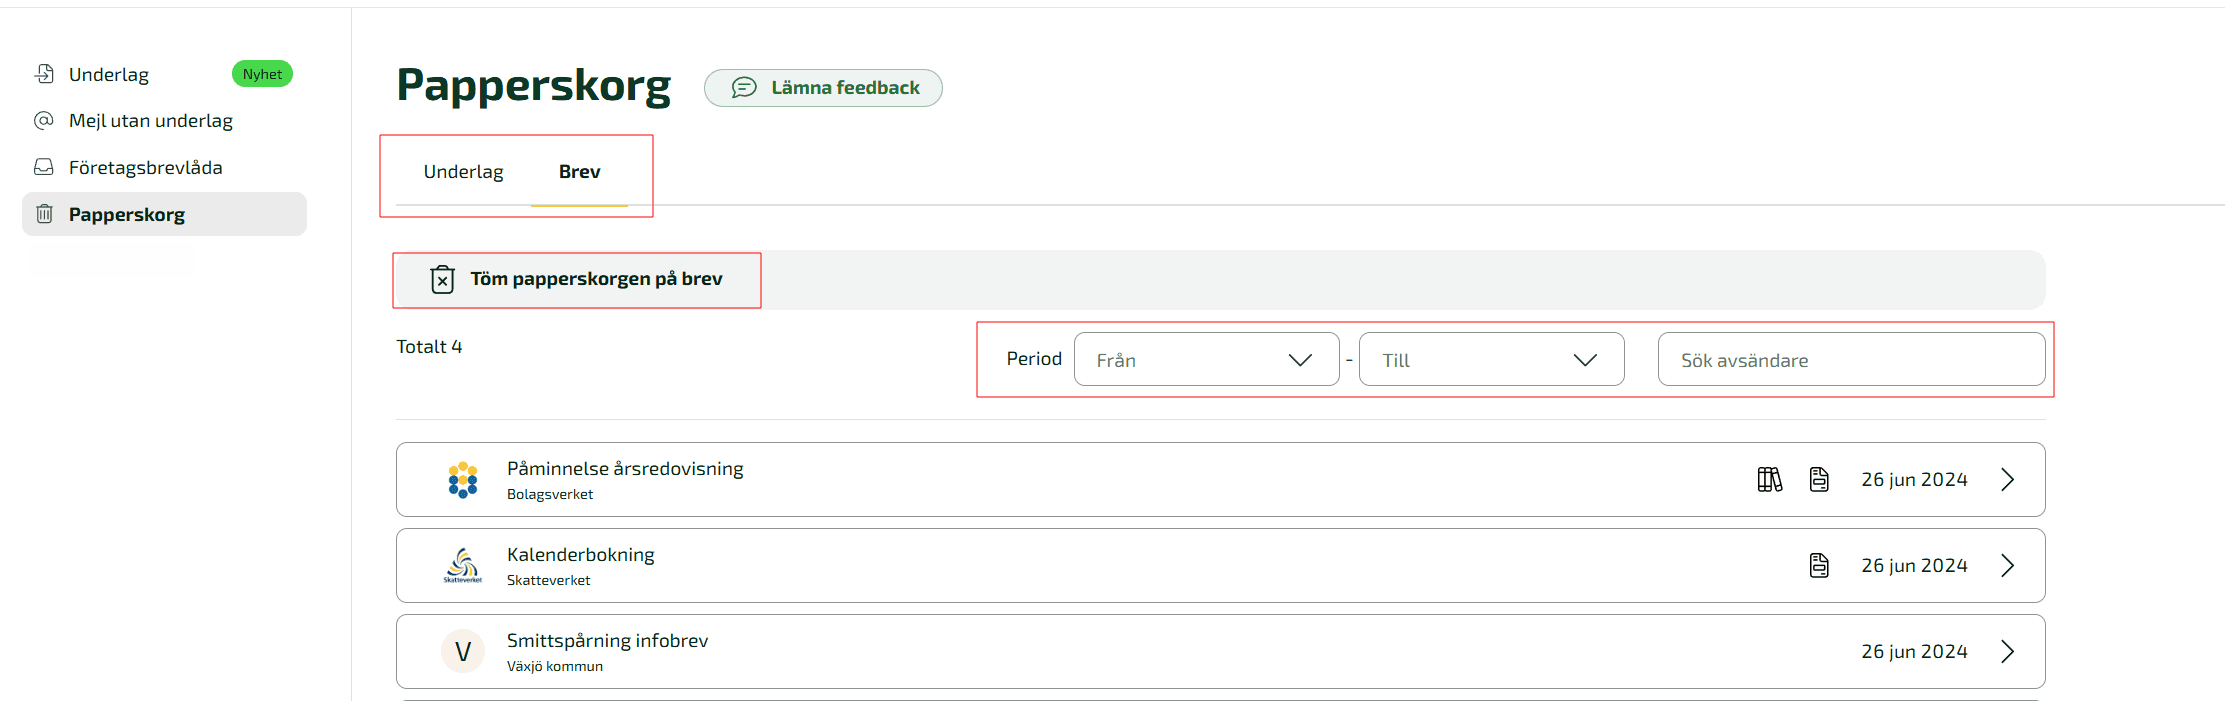The image size is (2225, 701).
Task: Click the Underlag sidebar icon
Action: coord(44,74)
